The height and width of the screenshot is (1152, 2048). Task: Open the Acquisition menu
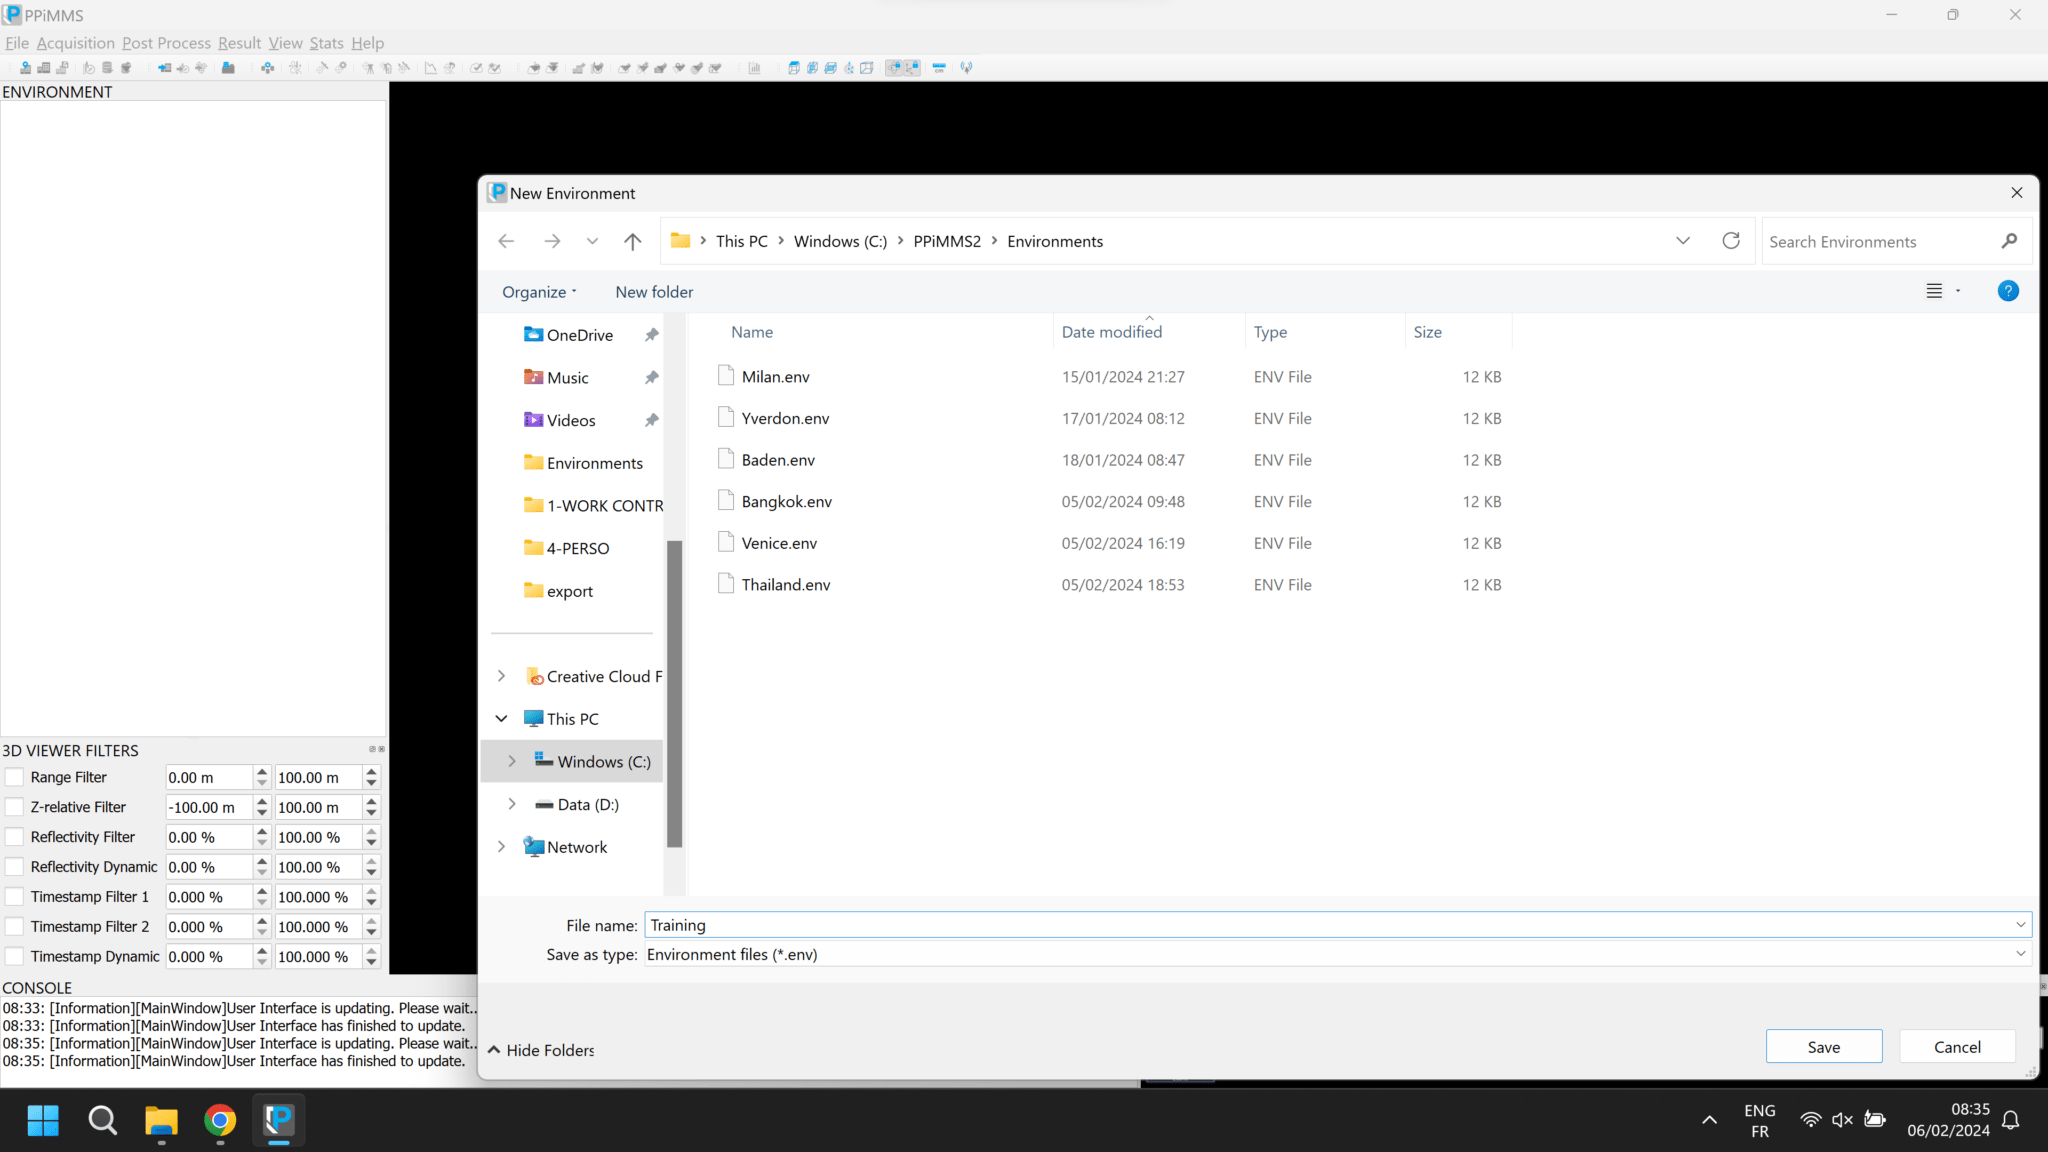point(75,43)
